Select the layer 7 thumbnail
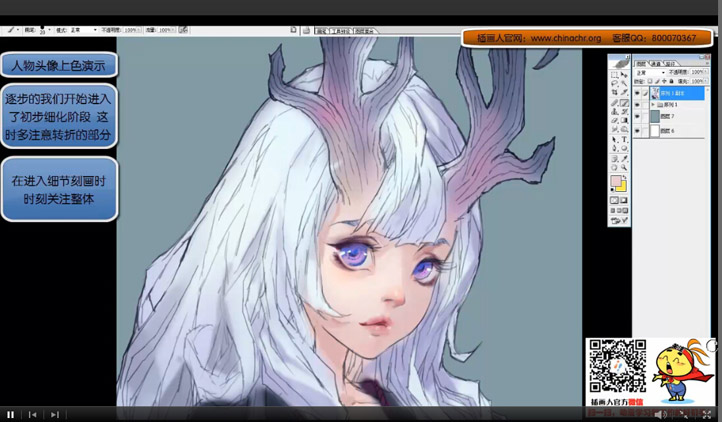 pyautogui.click(x=655, y=117)
